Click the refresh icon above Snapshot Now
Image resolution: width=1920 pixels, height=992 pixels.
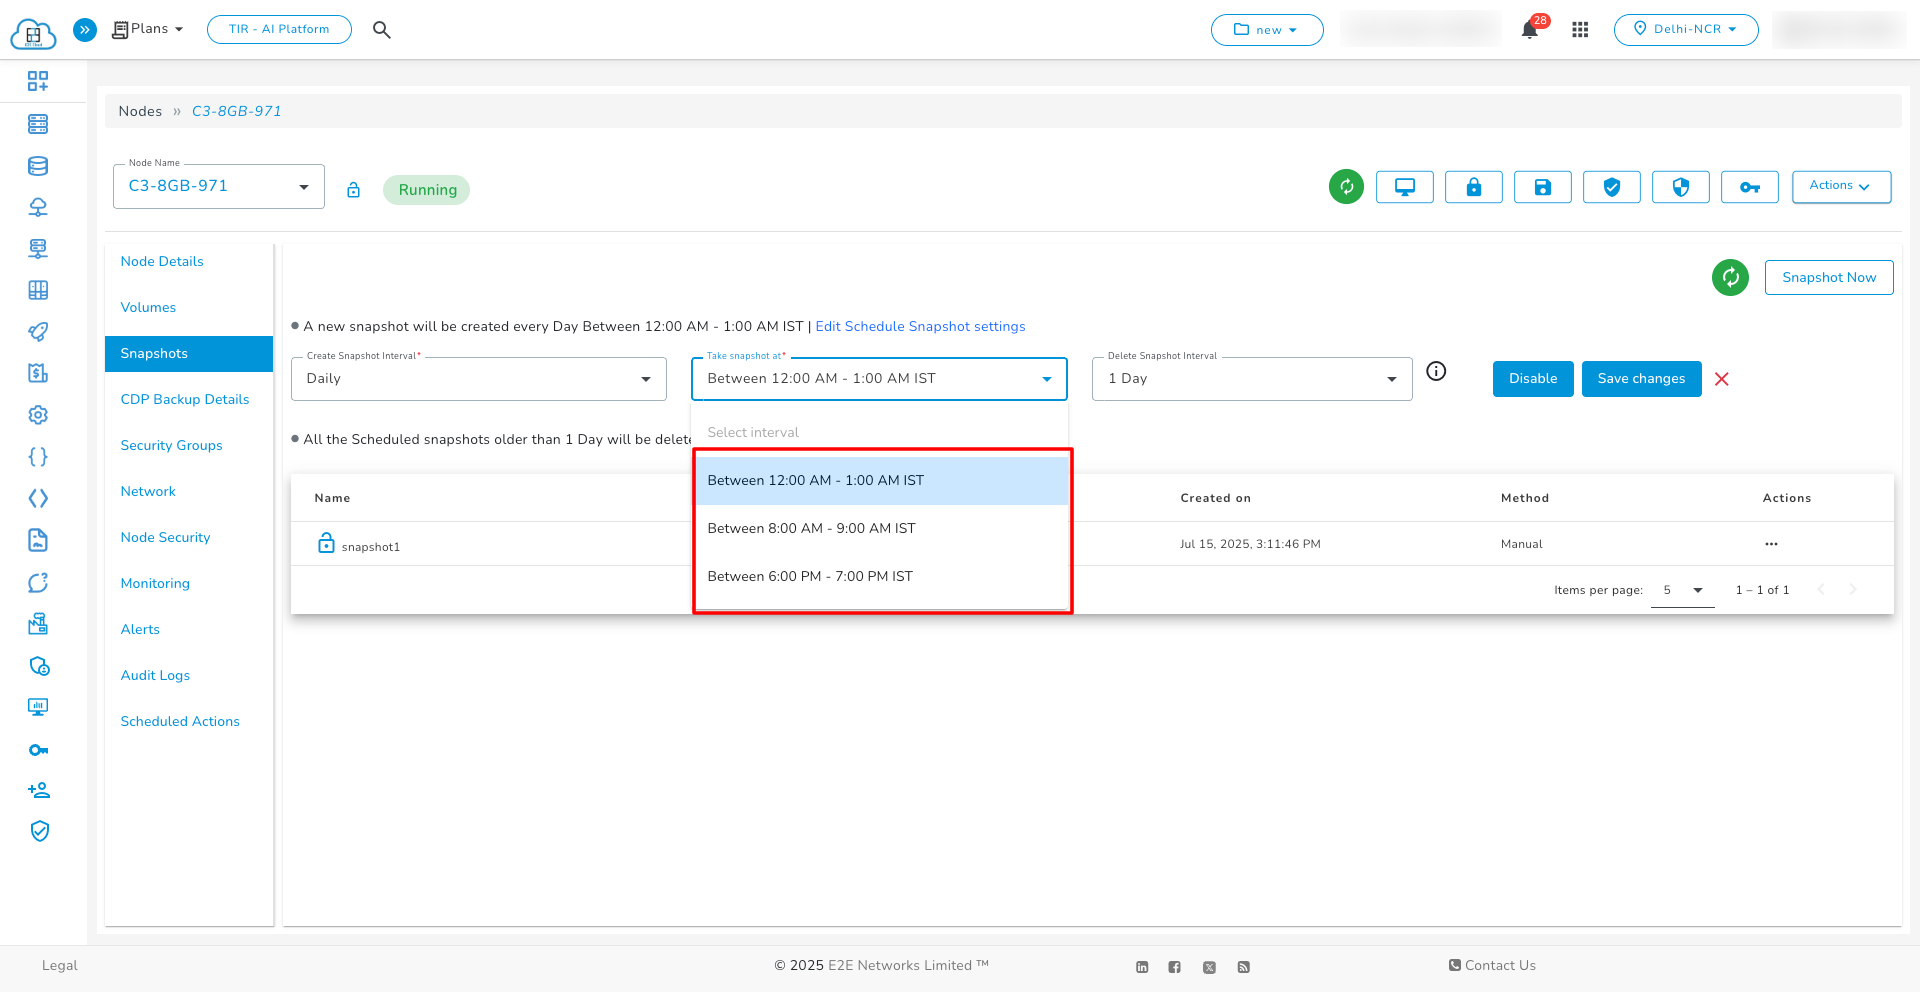click(1731, 277)
